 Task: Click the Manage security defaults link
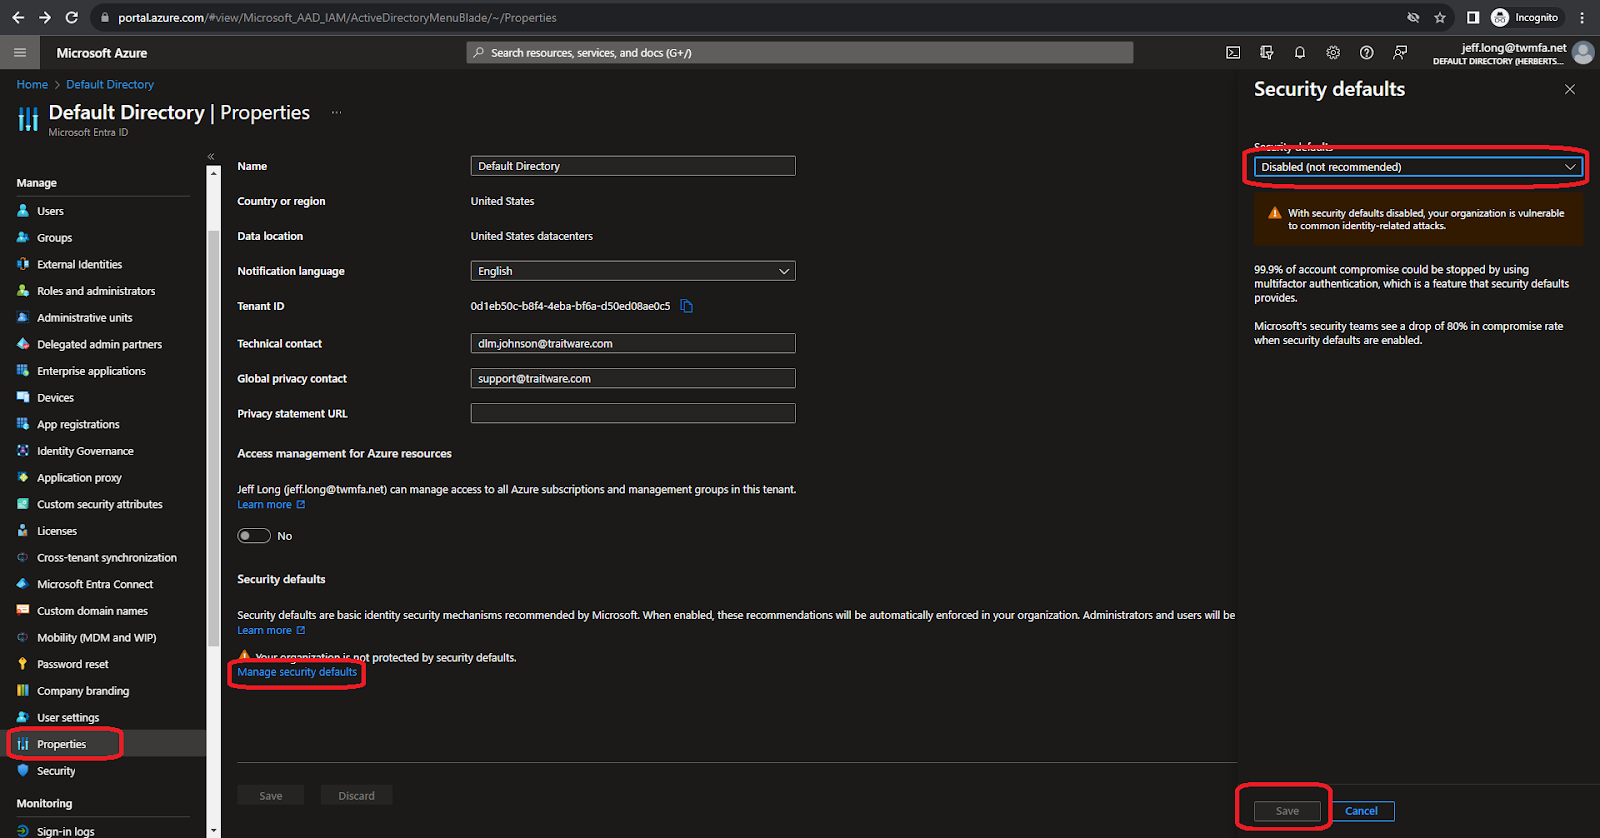(x=297, y=672)
